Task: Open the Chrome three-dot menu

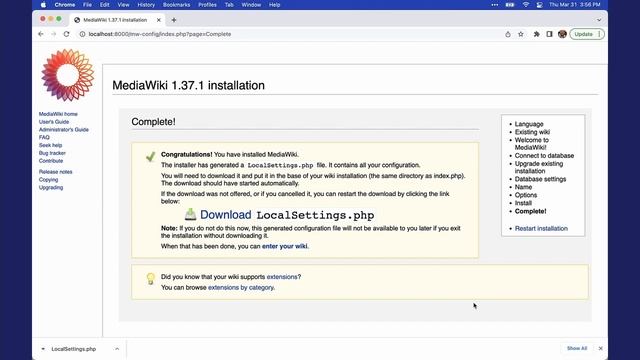Action: pyautogui.click(x=599, y=34)
